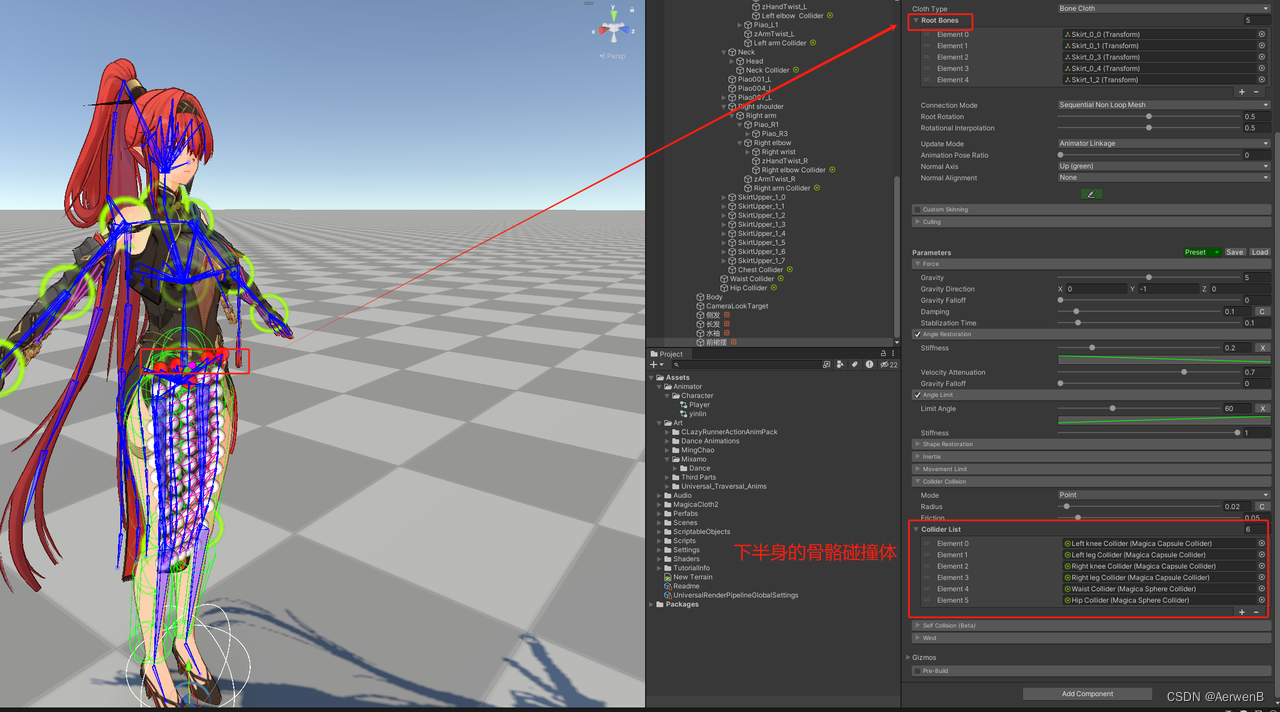Click the Limit Angle value field
The width and height of the screenshot is (1280, 712).
[1235, 408]
